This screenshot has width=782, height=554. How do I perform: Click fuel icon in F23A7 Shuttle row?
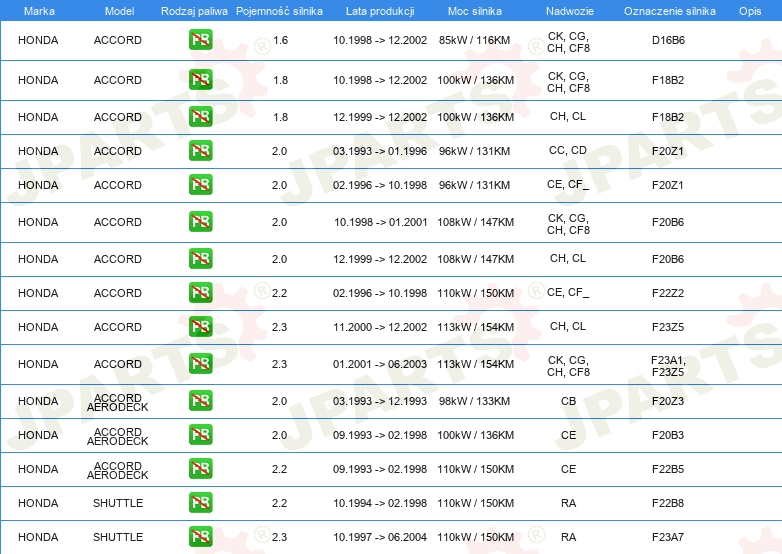[200, 537]
